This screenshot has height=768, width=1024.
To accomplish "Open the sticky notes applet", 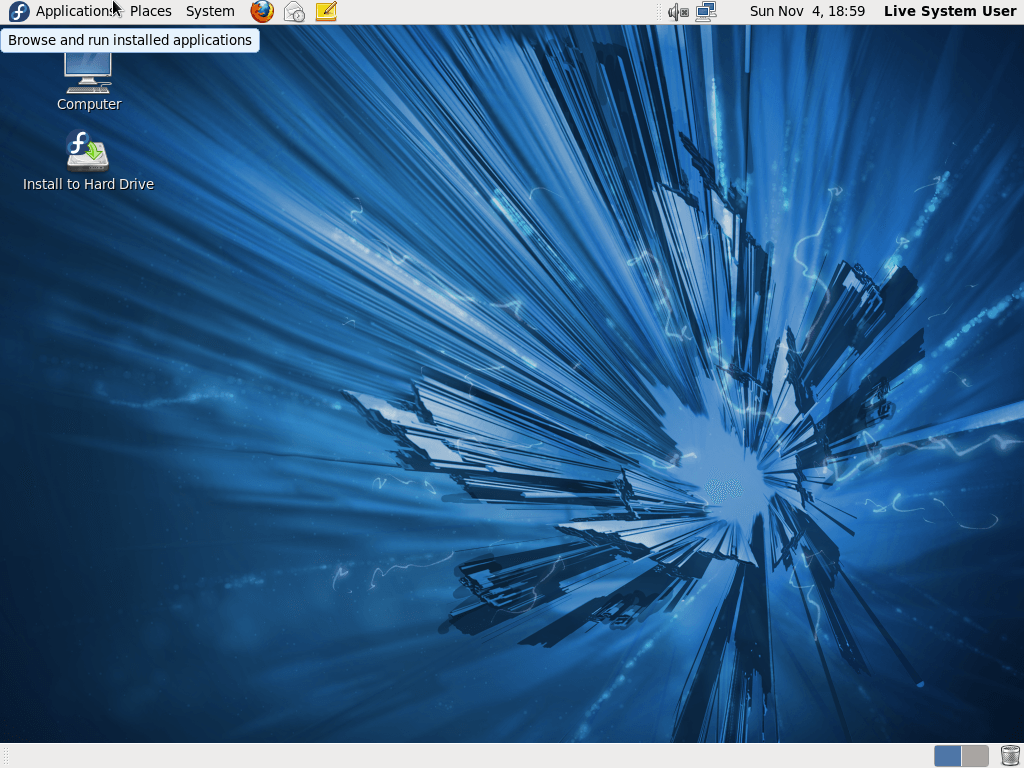I will click(x=326, y=11).
